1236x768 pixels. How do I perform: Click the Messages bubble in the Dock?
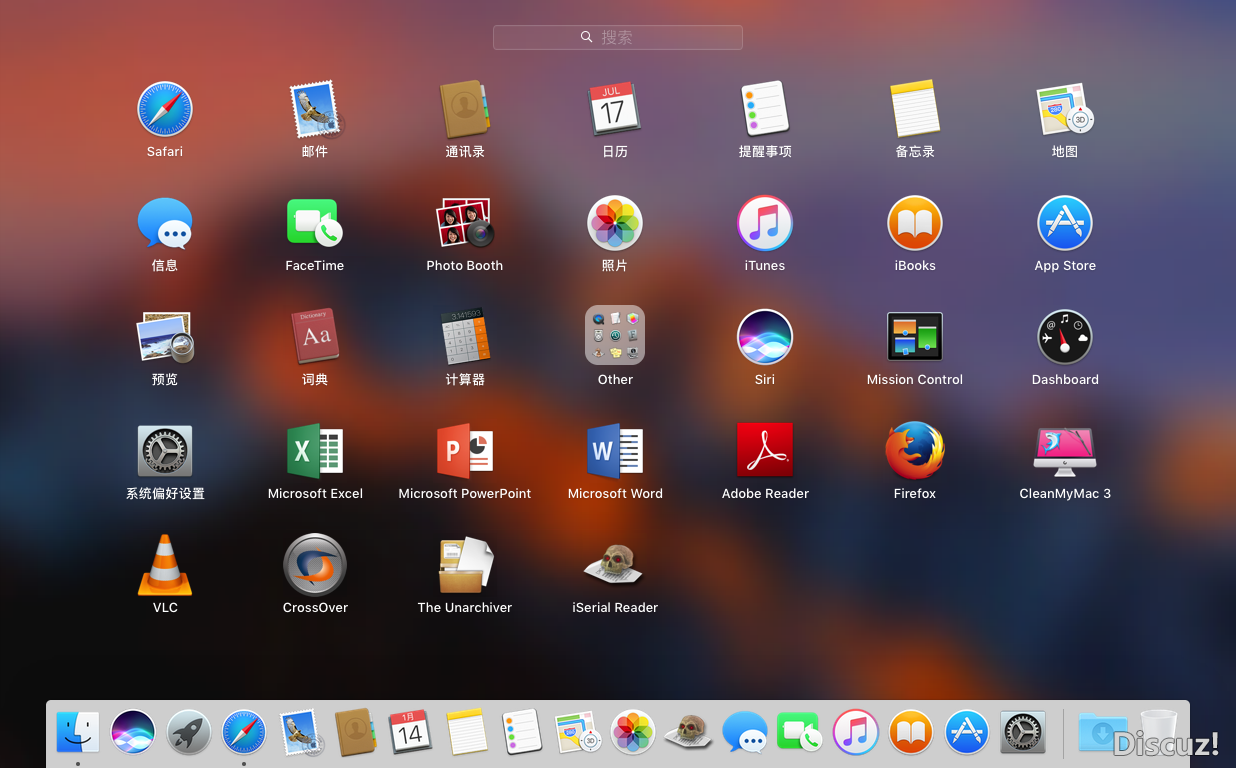(745, 733)
